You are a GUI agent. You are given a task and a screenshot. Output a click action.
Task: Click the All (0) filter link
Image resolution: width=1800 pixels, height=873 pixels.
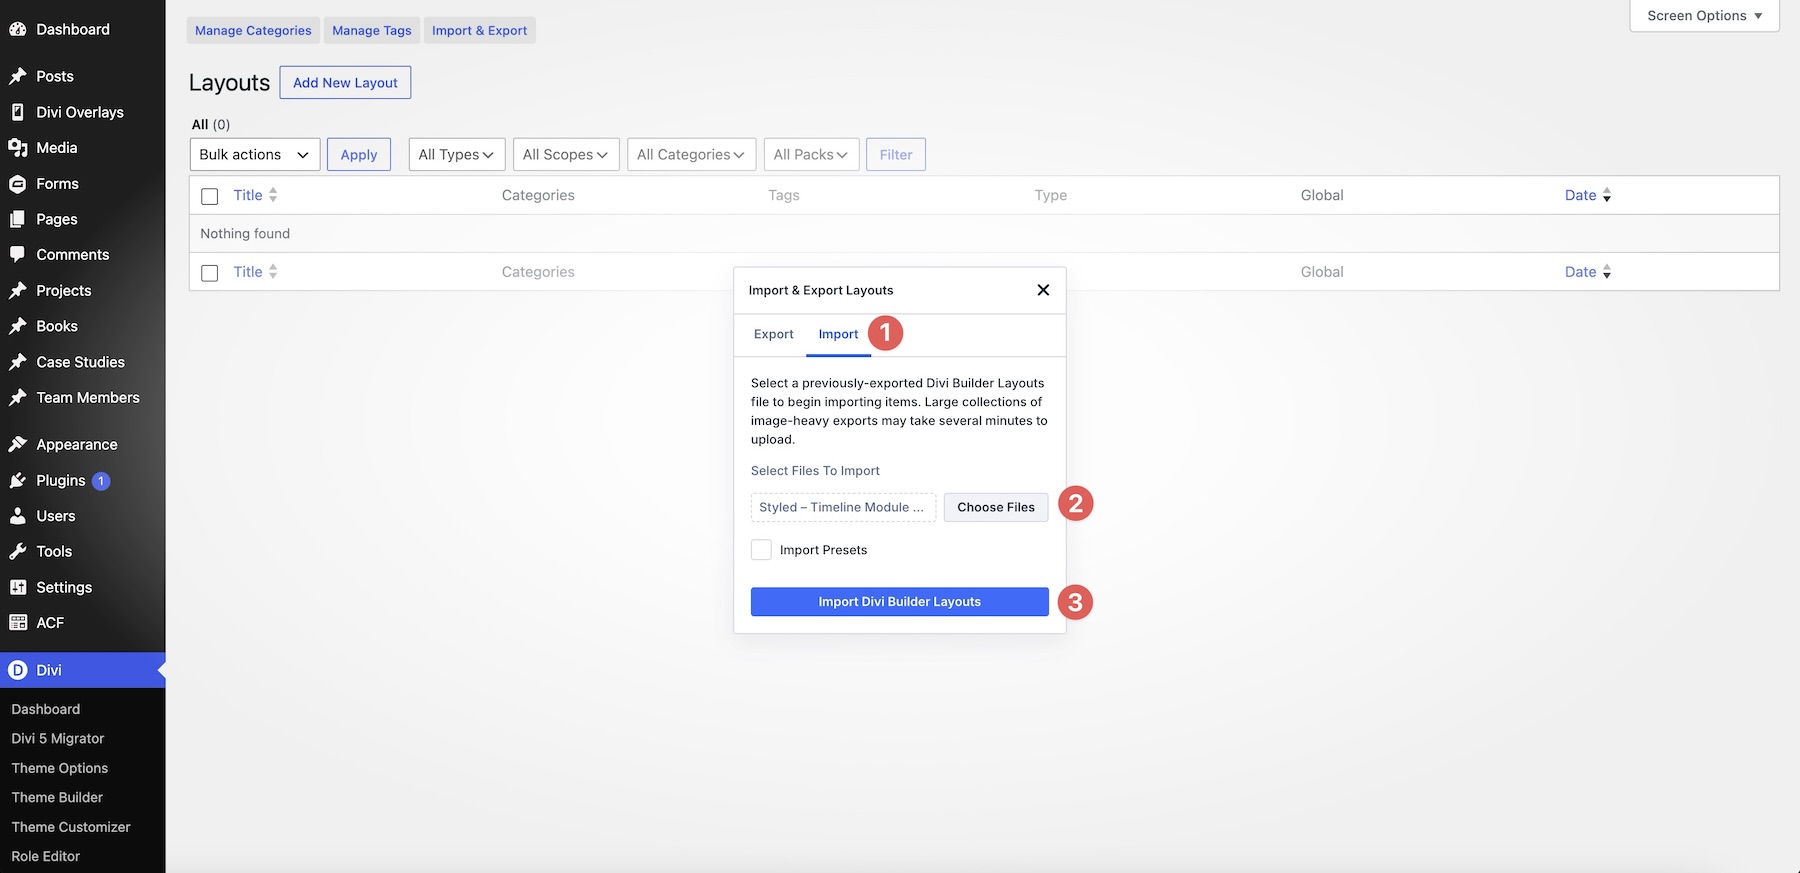coord(211,124)
